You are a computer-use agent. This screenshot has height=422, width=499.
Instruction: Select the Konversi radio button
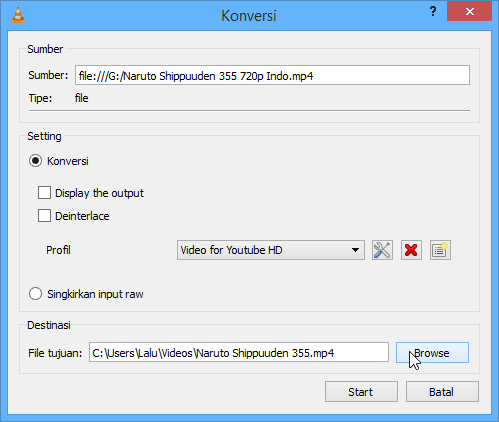point(35,161)
